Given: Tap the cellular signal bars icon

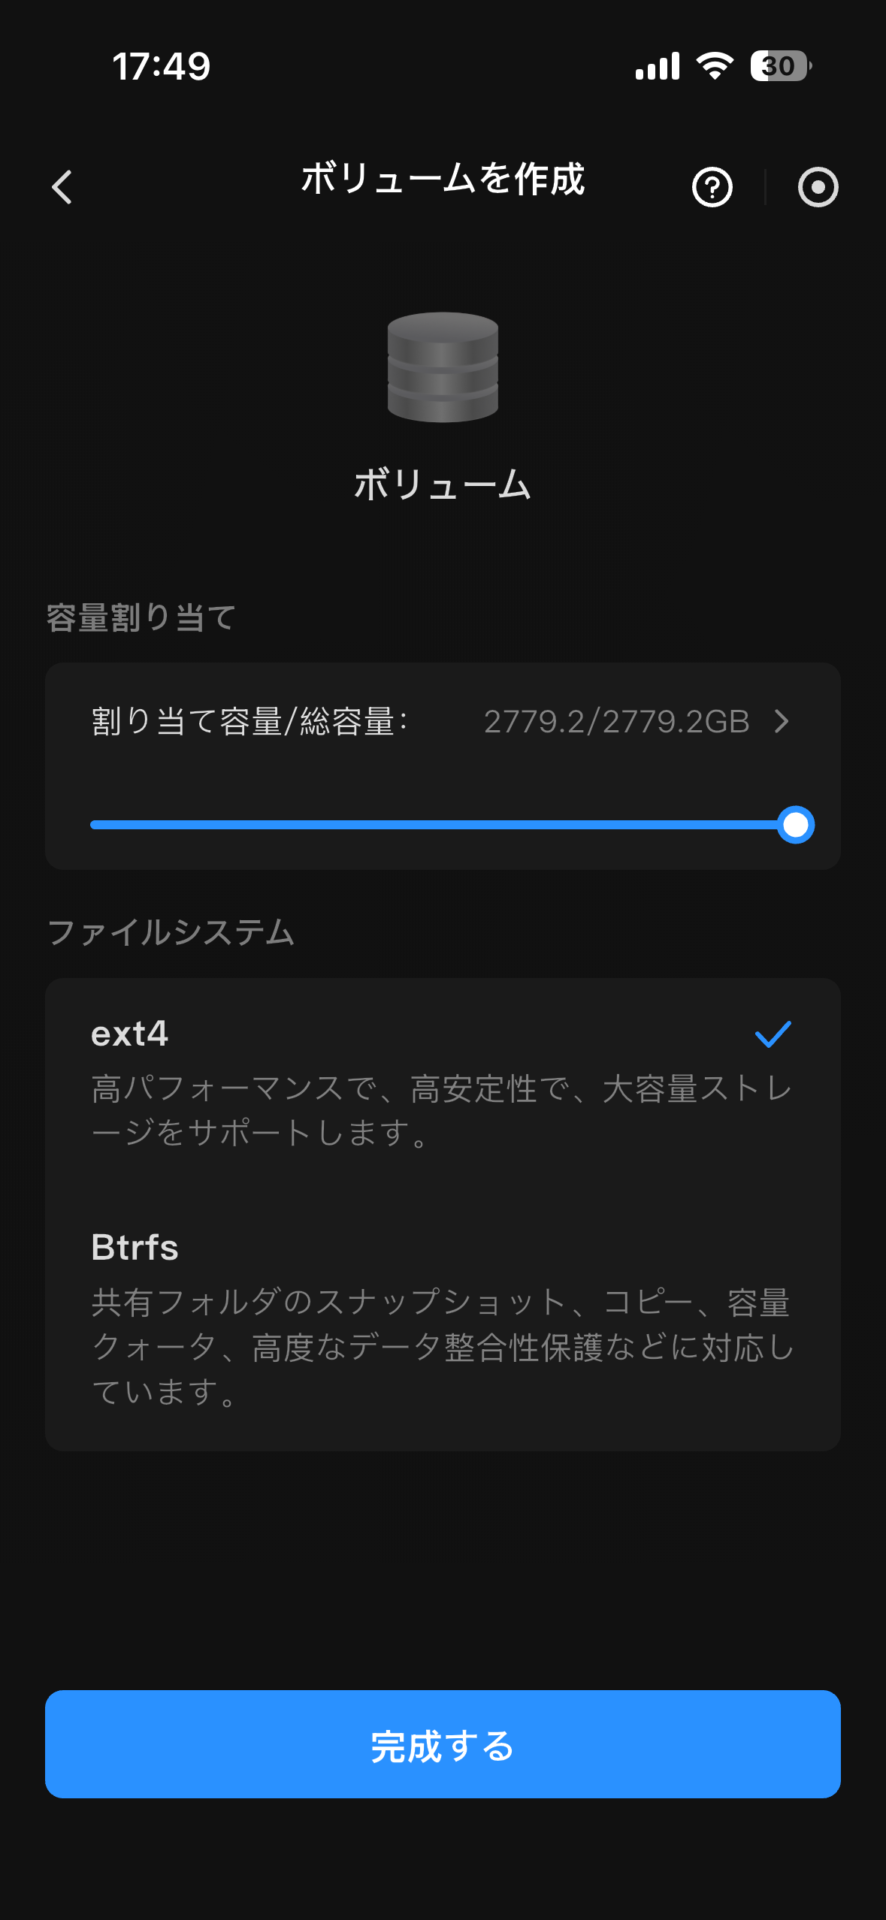Looking at the screenshot, I should coord(657,66).
